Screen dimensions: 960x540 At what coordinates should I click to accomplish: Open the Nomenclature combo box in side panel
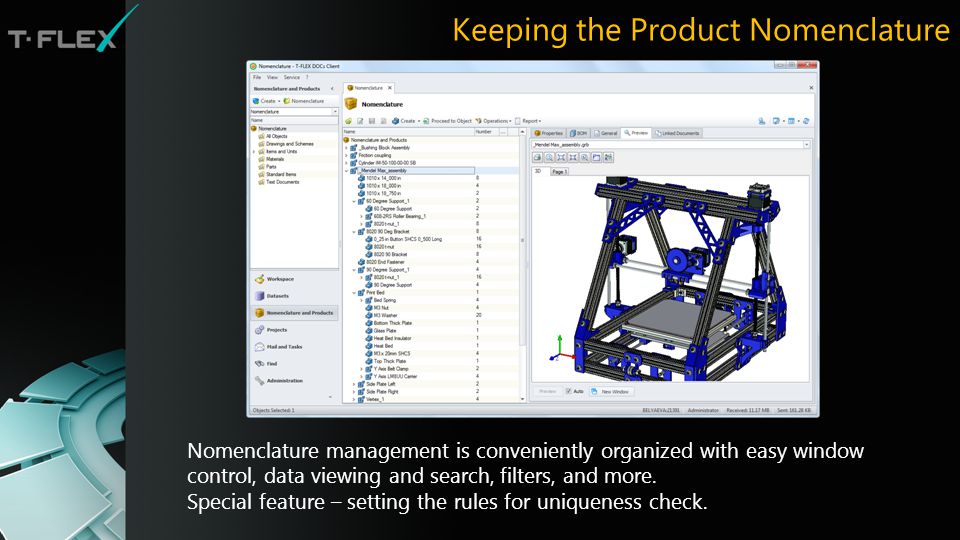[335, 111]
